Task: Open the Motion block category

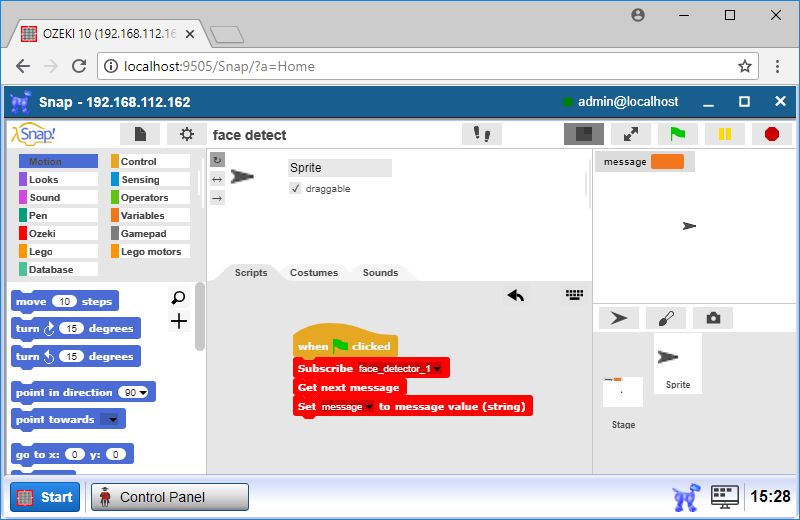Action: point(58,161)
